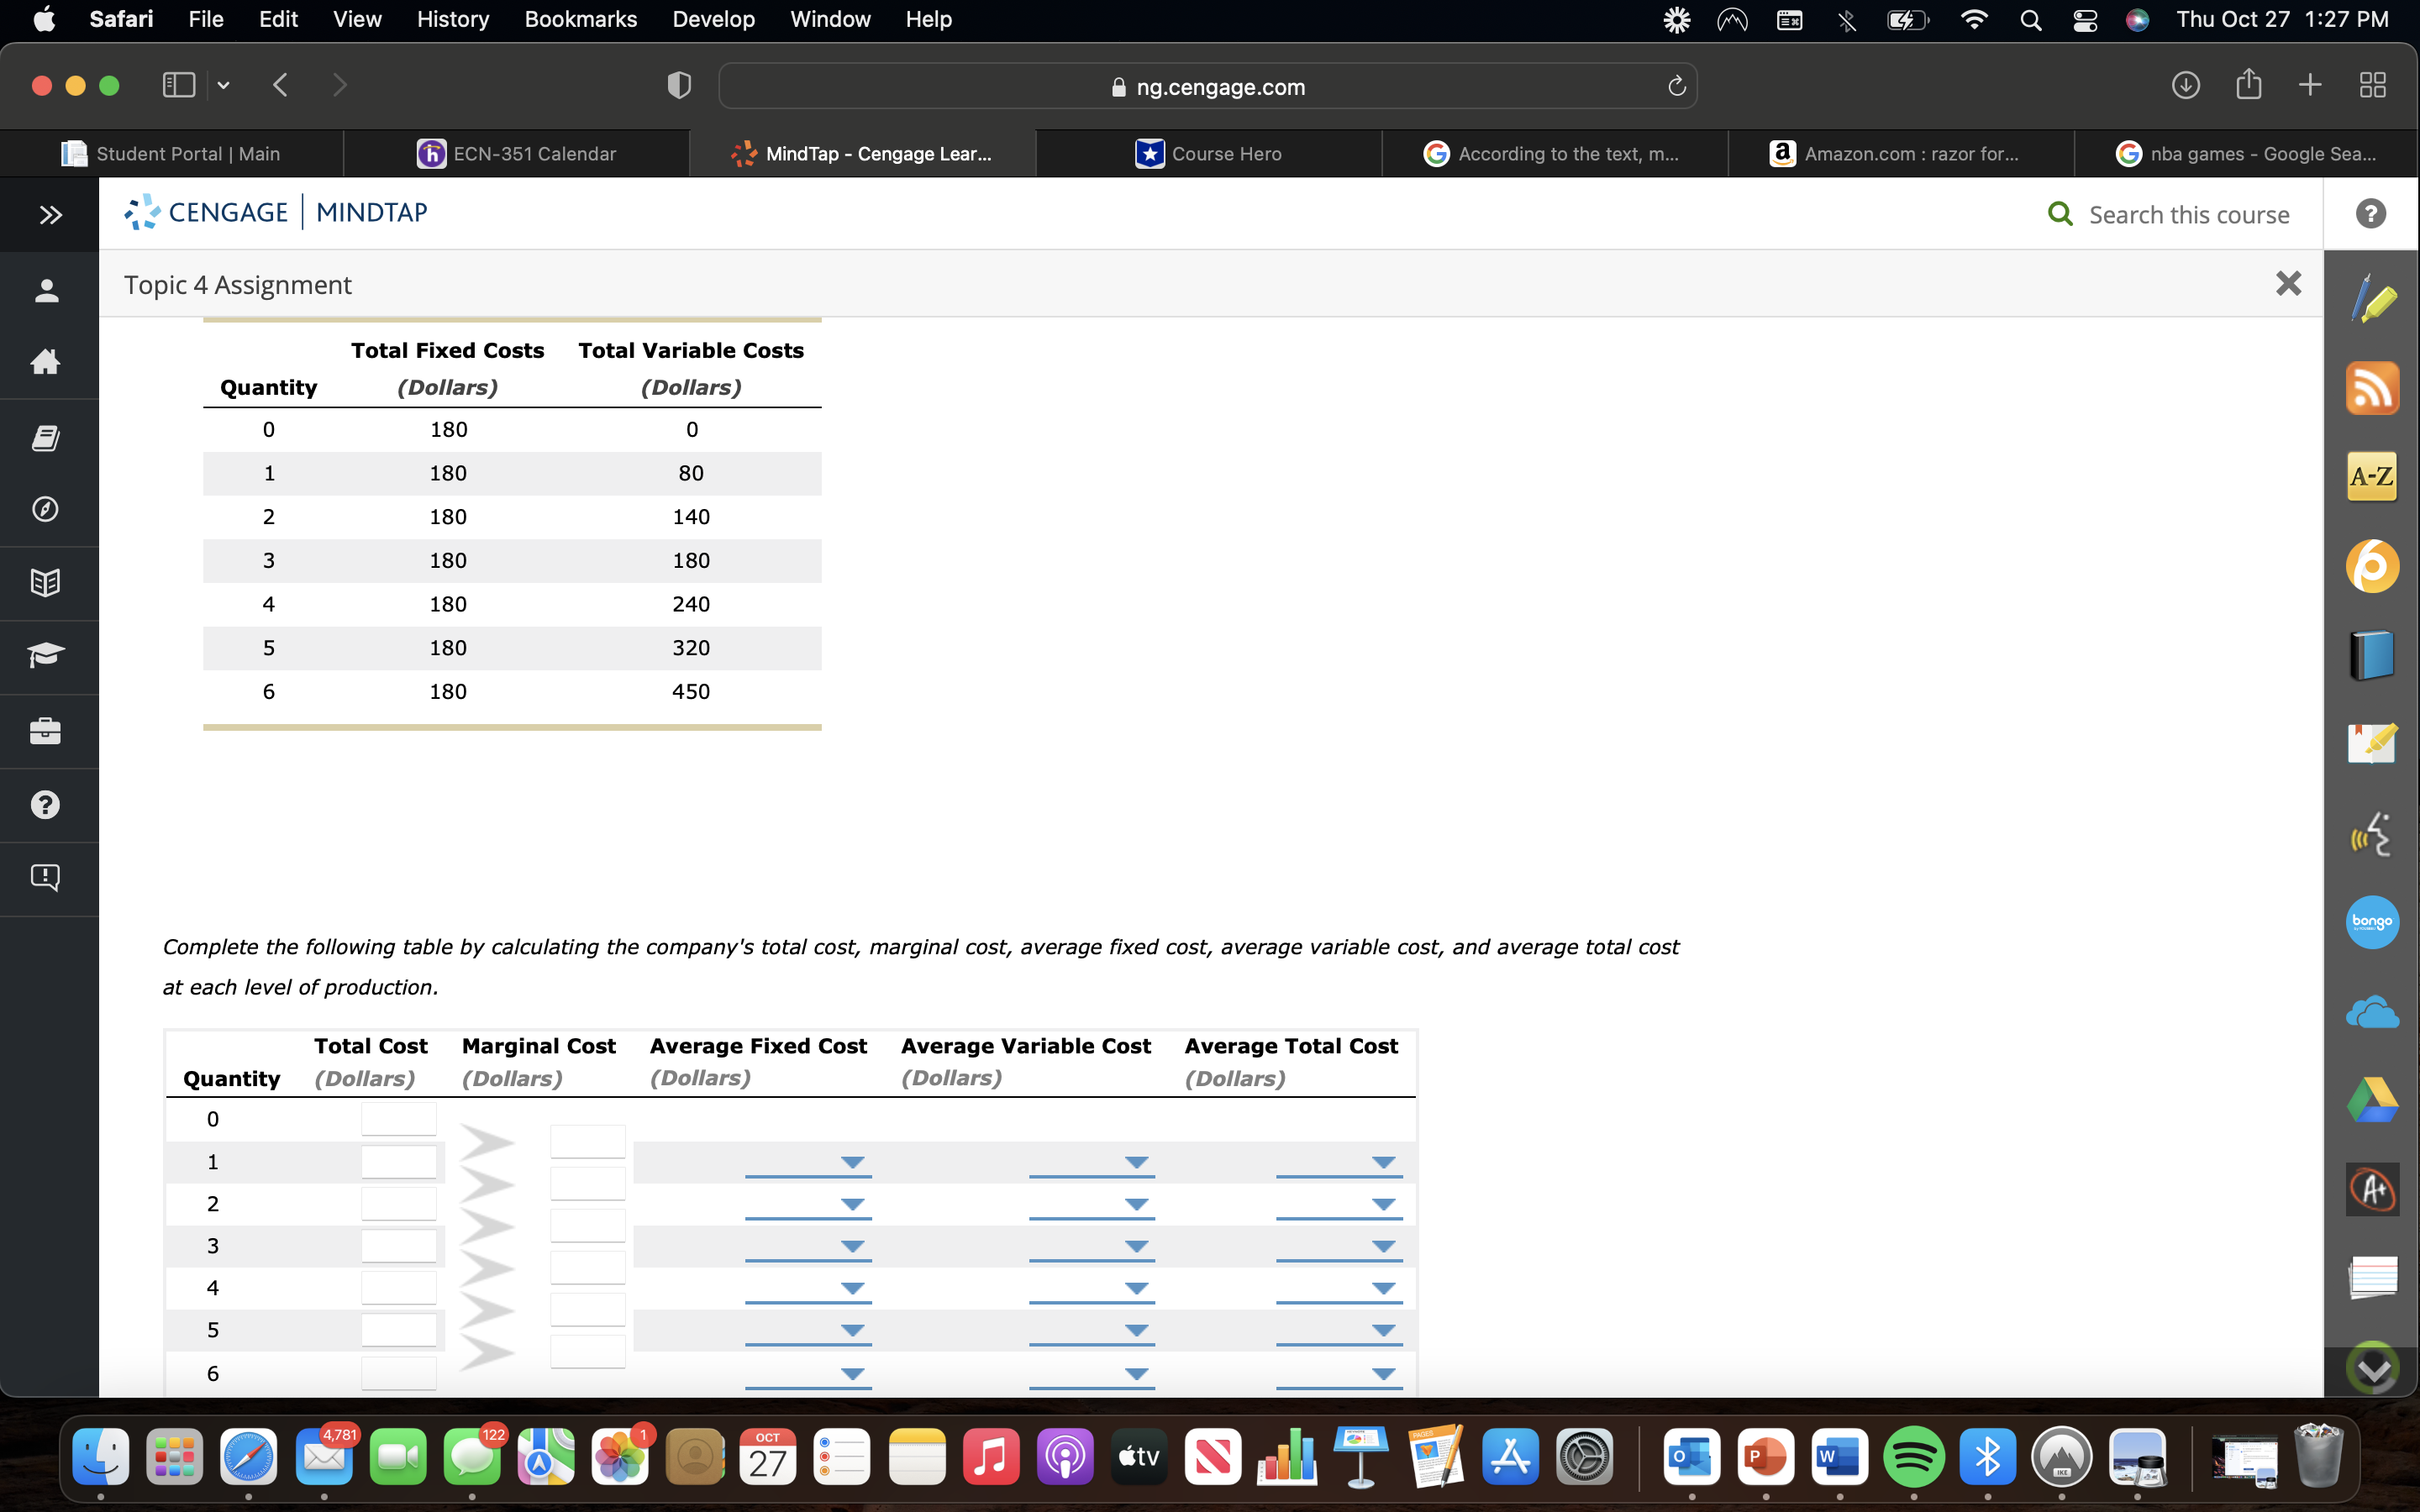The image size is (2420, 1512).
Task: Open the graduation cap study resources icon
Action: (x=46, y=656)
